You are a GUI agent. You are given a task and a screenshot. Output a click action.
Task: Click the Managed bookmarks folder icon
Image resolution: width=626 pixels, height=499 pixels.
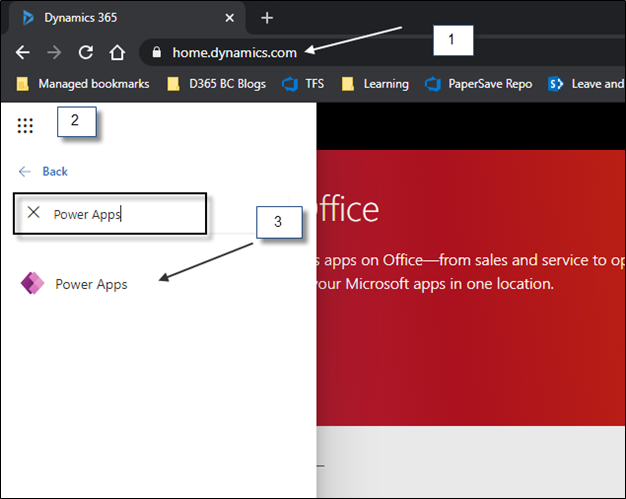22,84
